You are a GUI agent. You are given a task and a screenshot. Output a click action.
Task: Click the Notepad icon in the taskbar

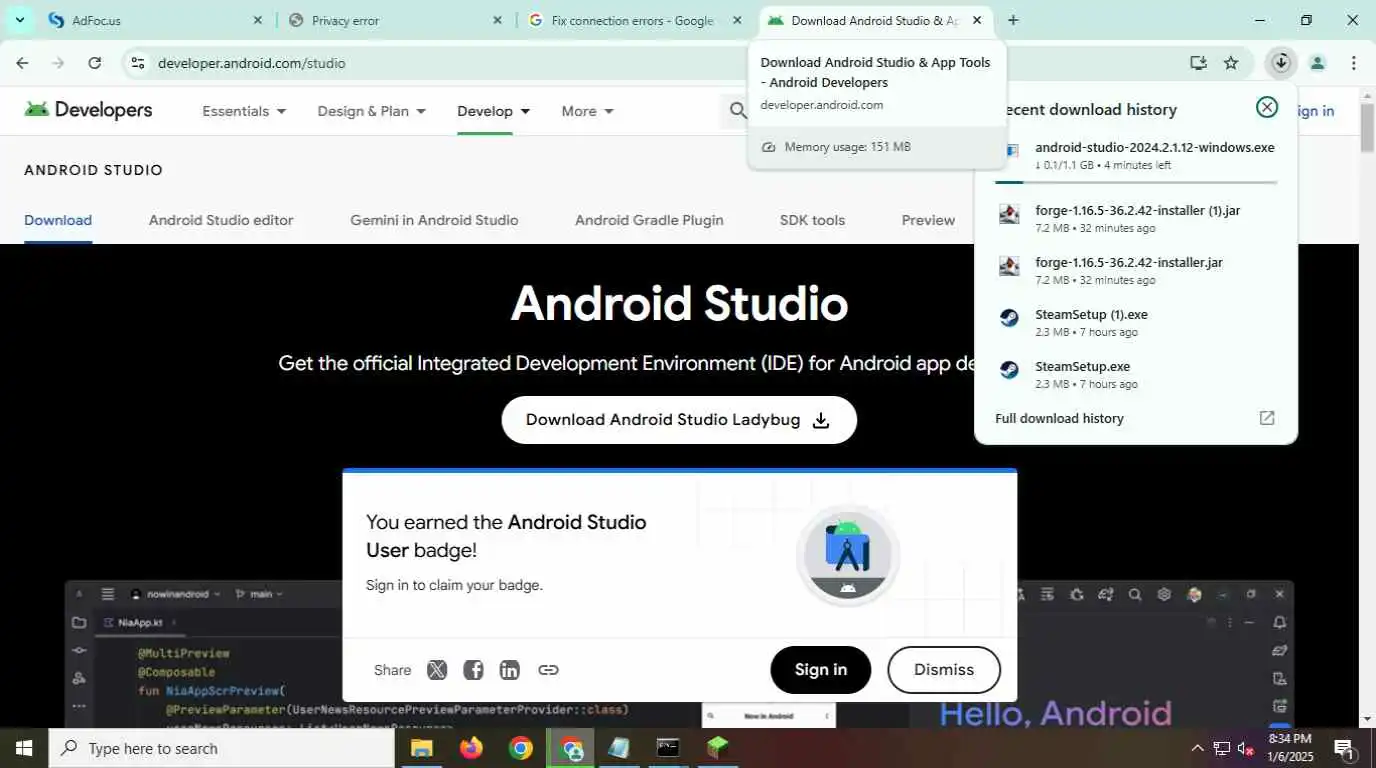pos(619,748)
